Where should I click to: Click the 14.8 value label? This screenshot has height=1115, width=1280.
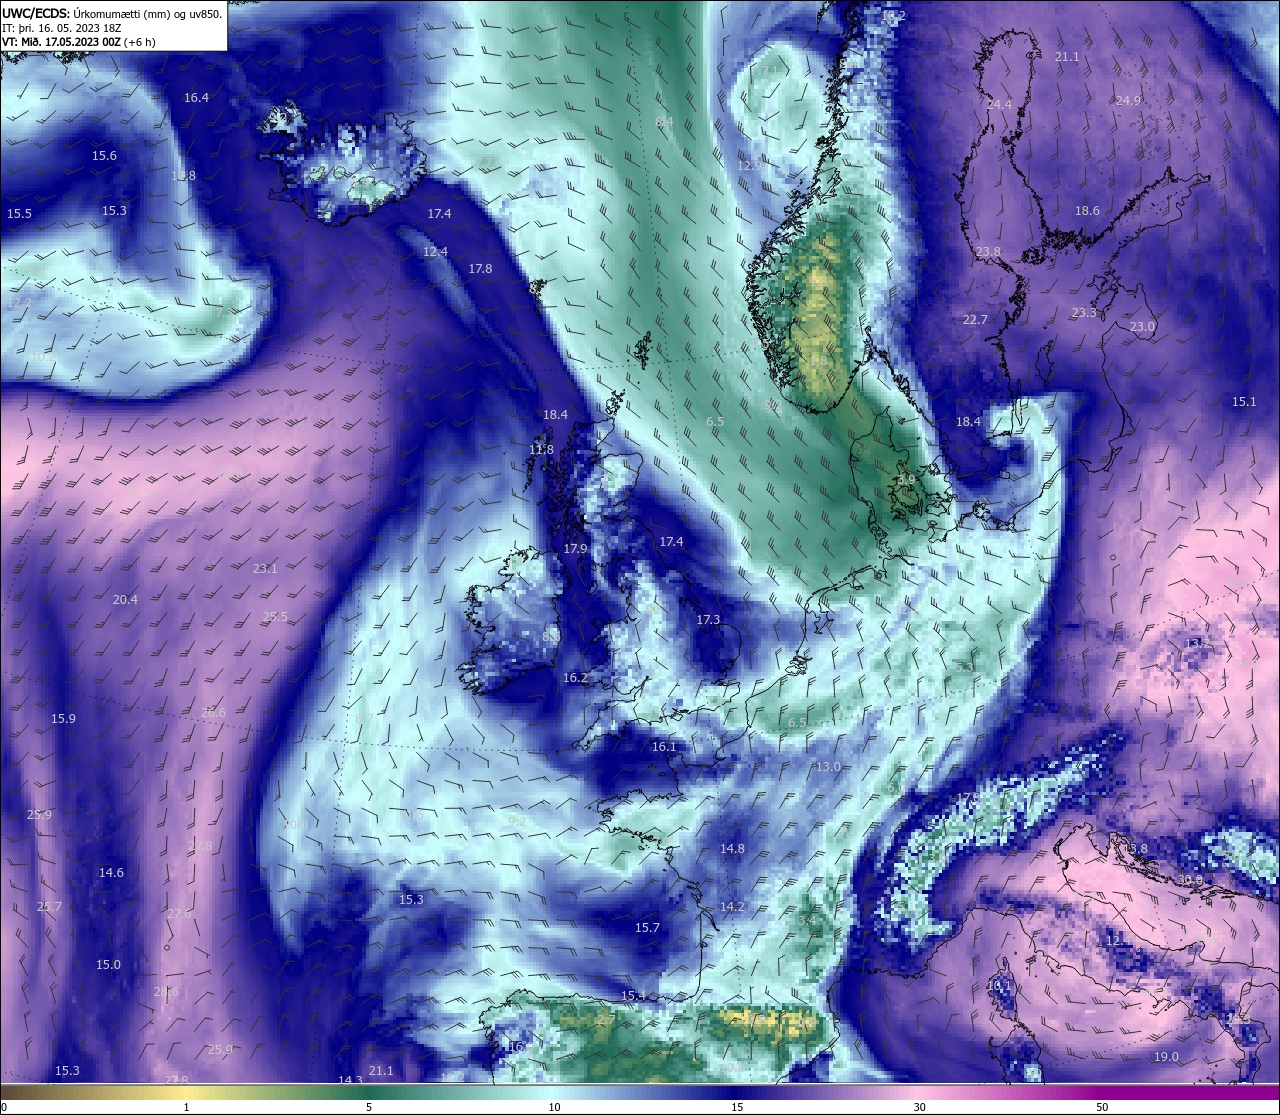tap(732, 849)
